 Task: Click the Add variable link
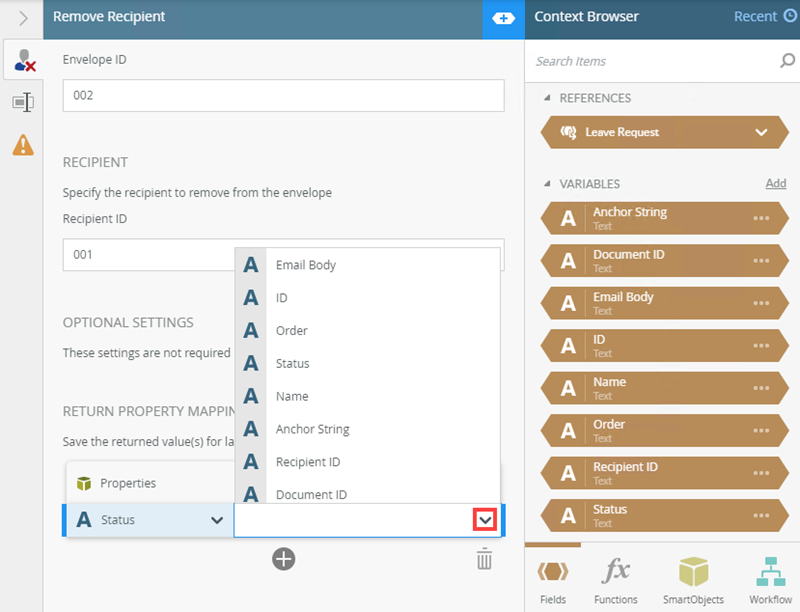pyautogui.click(x=775, y=184)
